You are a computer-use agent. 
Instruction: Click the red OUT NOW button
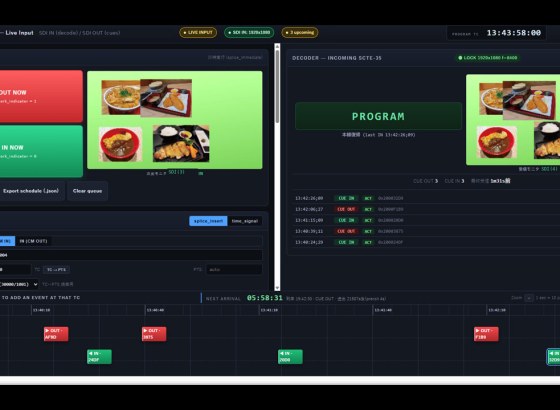(41, 96)
